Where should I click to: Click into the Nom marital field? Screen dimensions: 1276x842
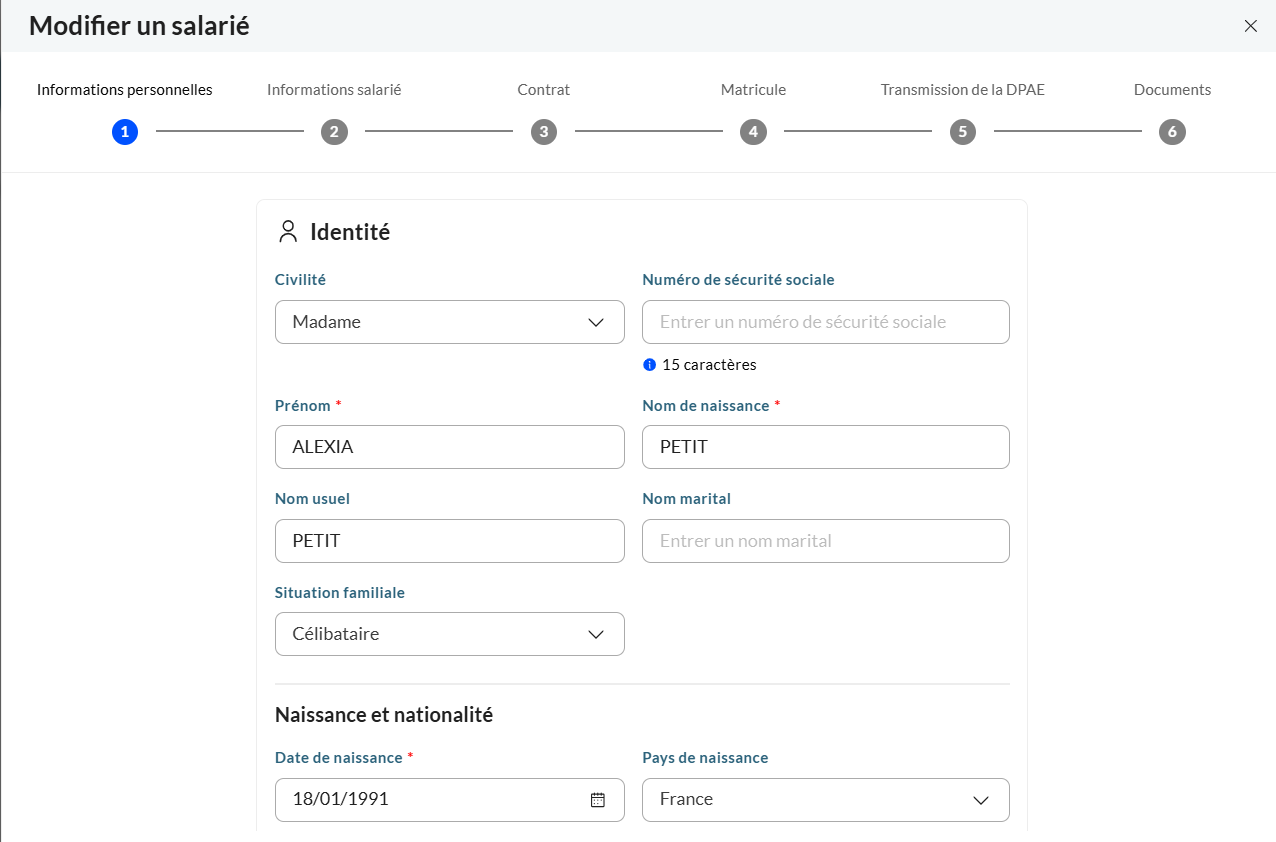[x=825, y=541]
